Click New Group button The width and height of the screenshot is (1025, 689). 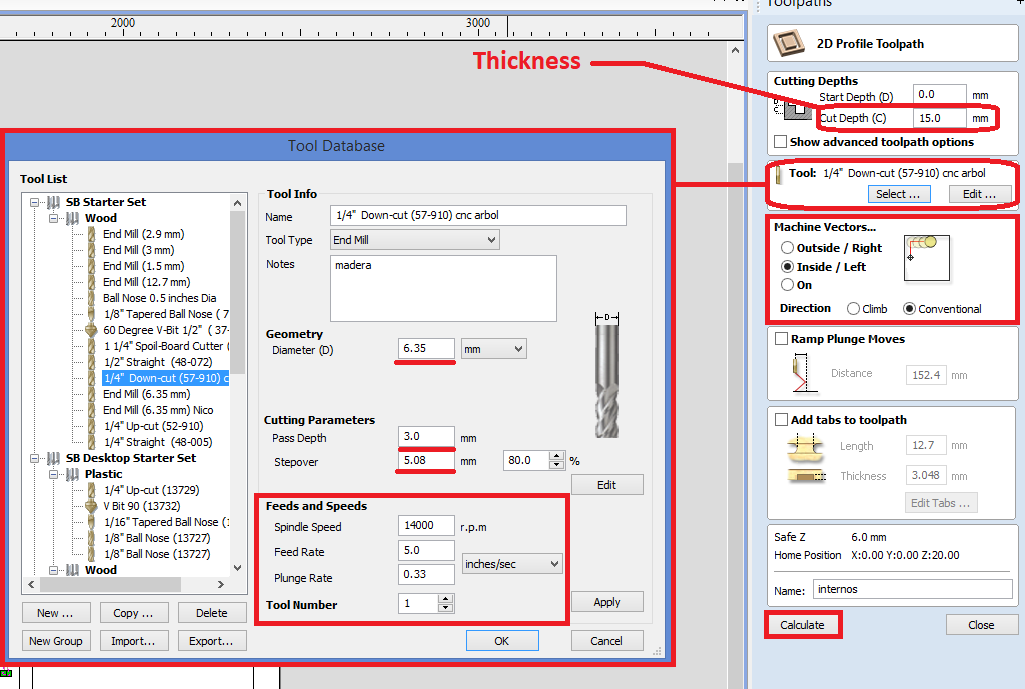pyautogui.click(x=56, y=641)
